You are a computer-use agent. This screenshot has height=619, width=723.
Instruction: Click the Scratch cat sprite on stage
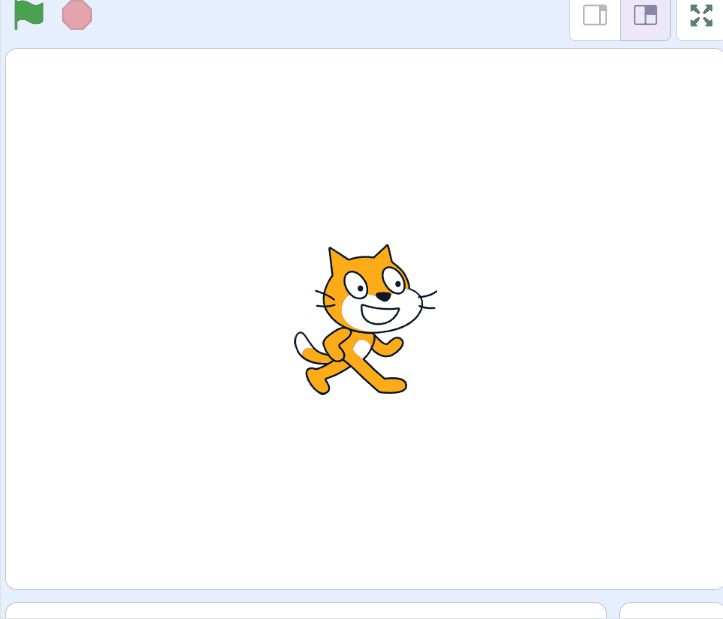pos(365,320)
